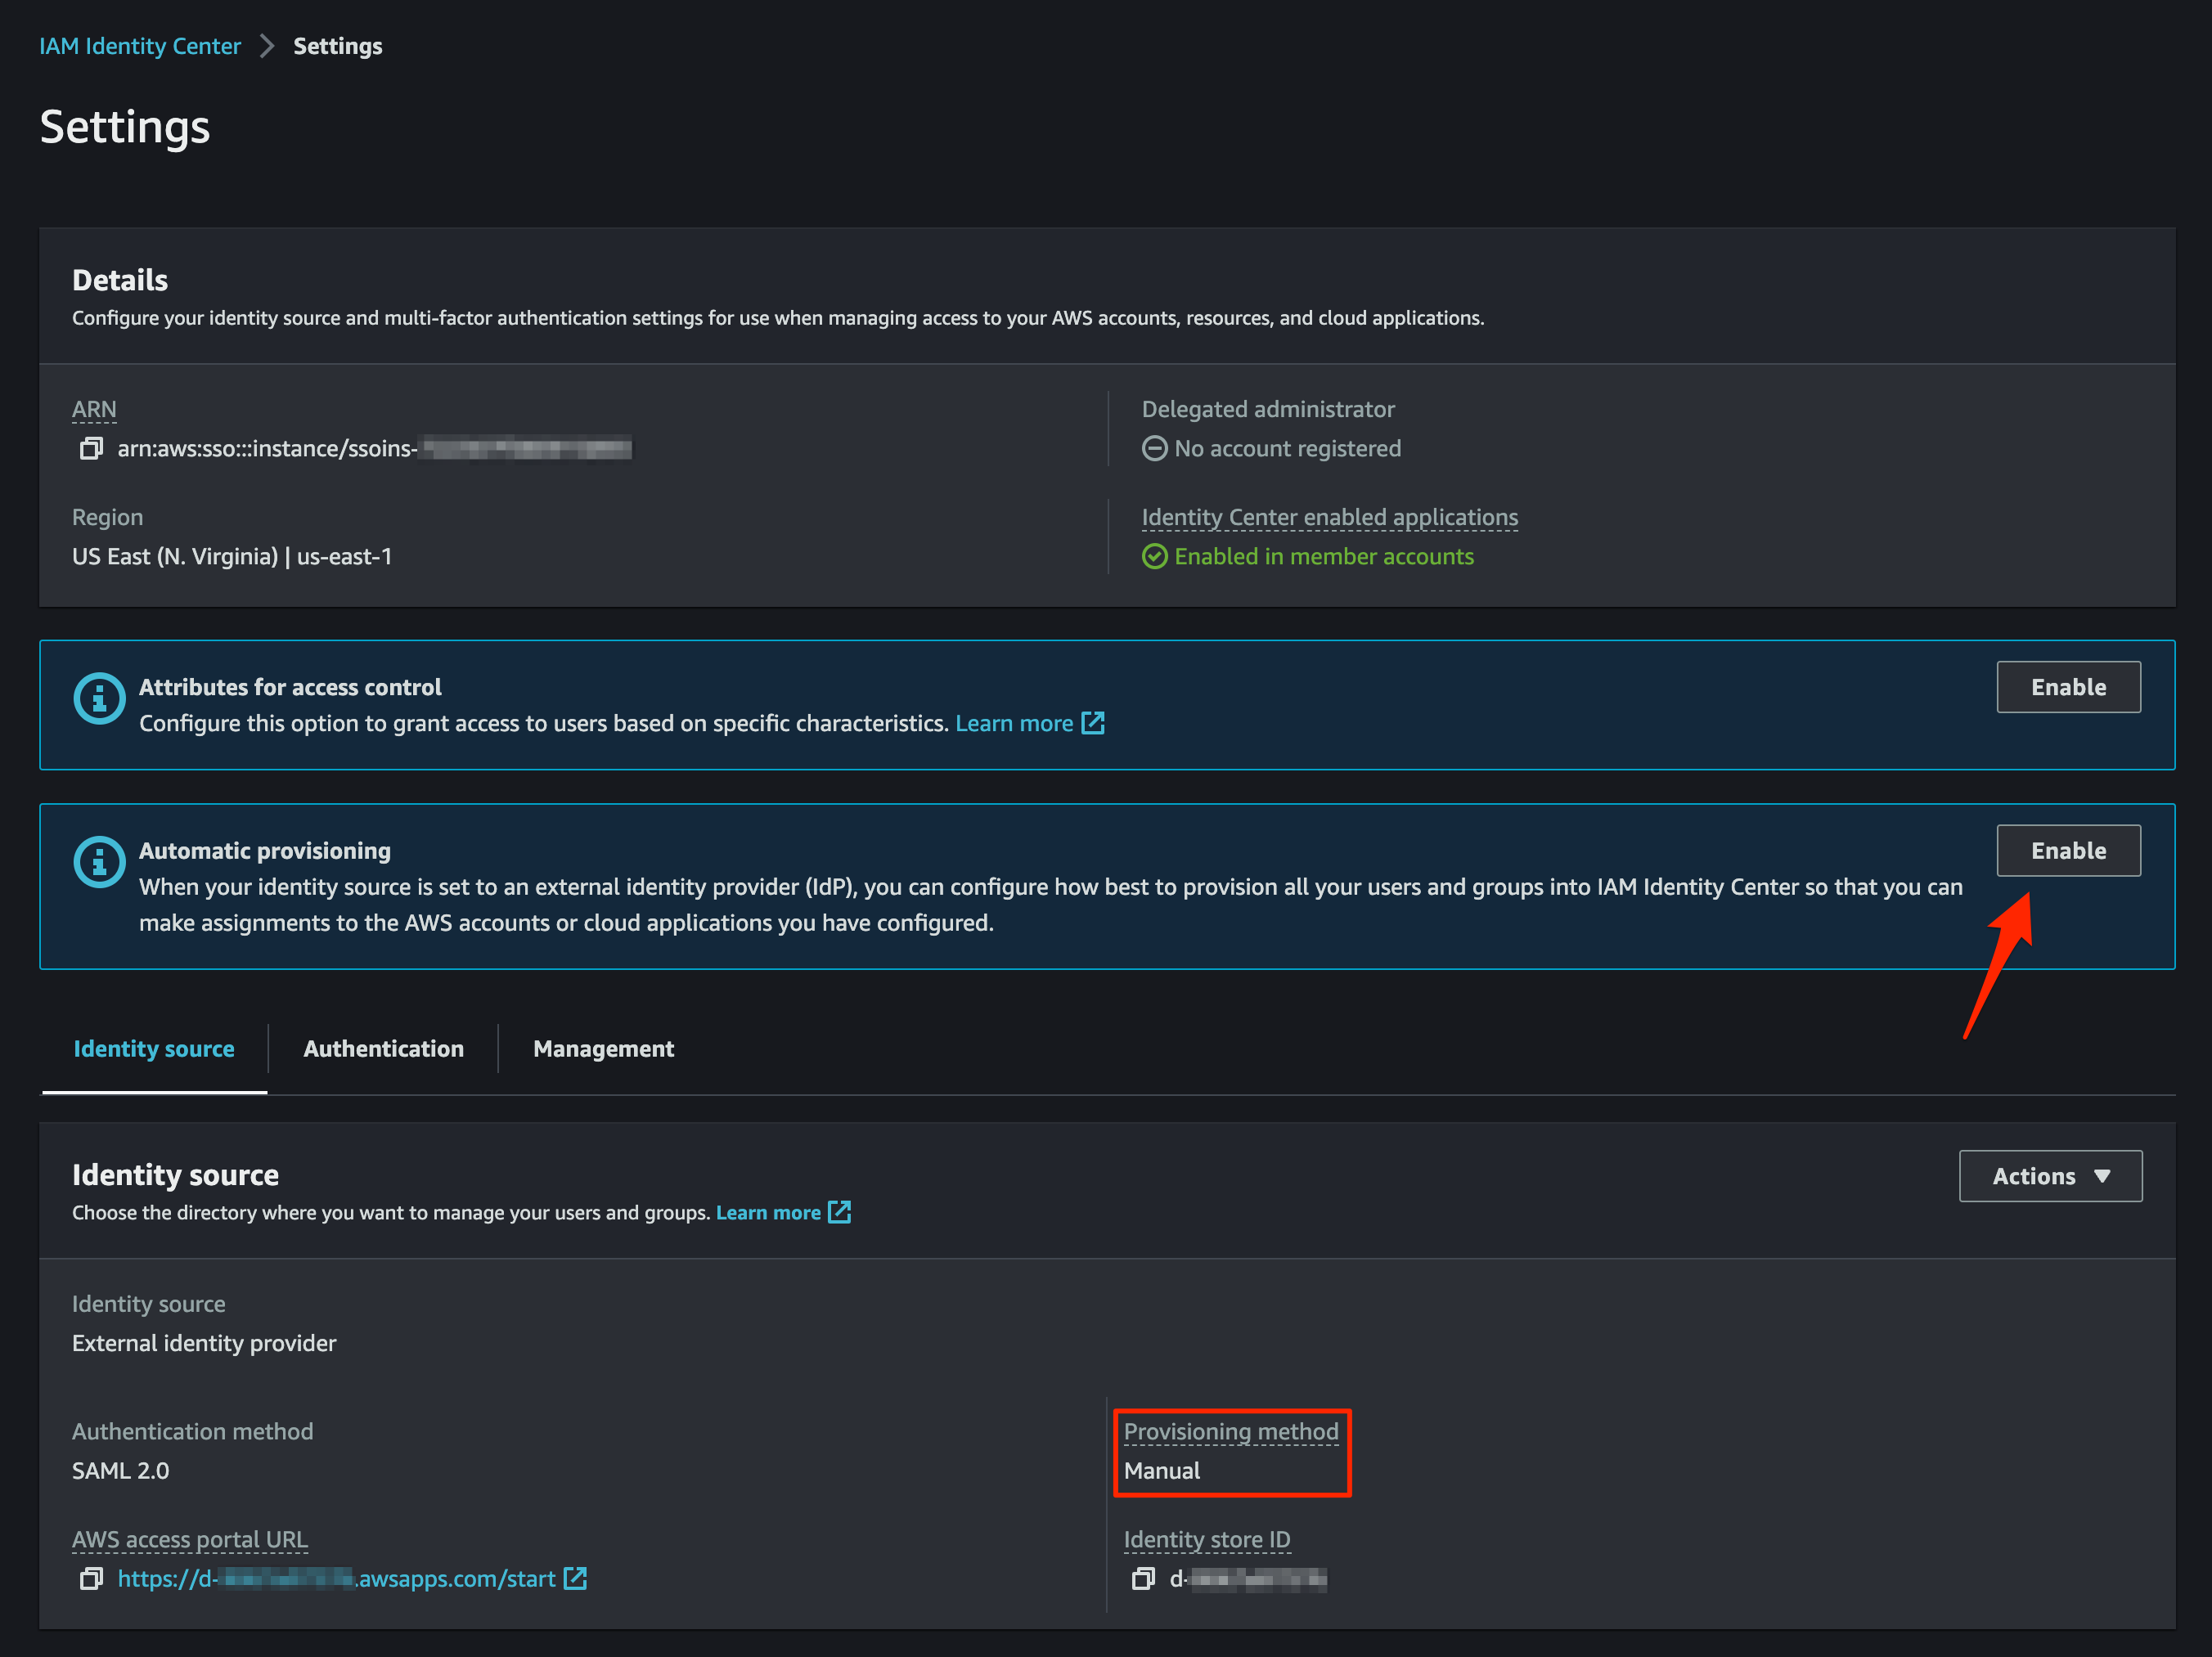
Task: Enable Attributes for access control
Action: (2068, 687)
